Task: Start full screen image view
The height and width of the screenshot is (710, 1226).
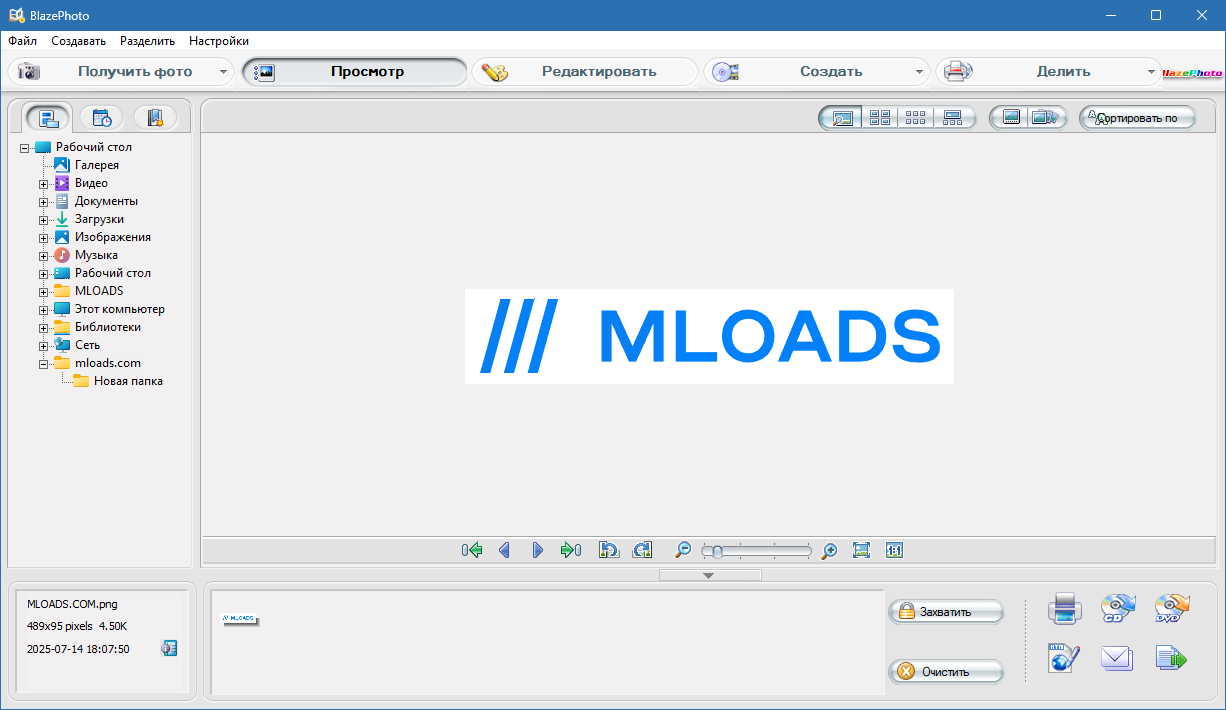Action: [1011, 118]
